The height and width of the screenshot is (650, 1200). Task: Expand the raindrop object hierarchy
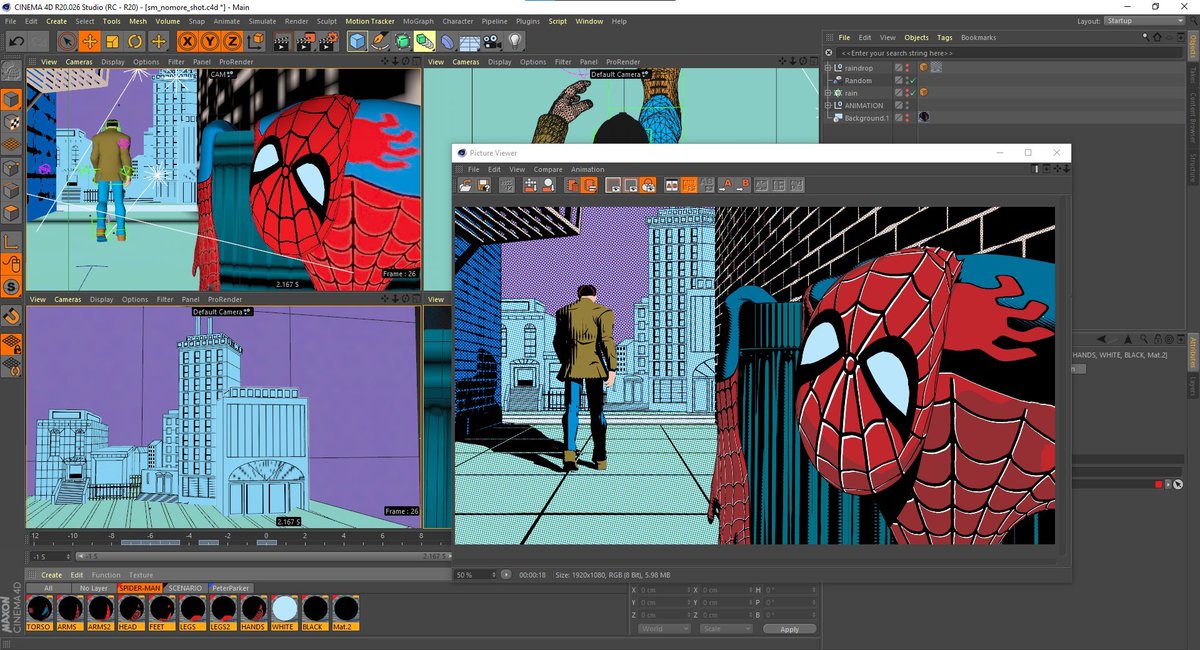pyautogui.click(x=827, y=68)
